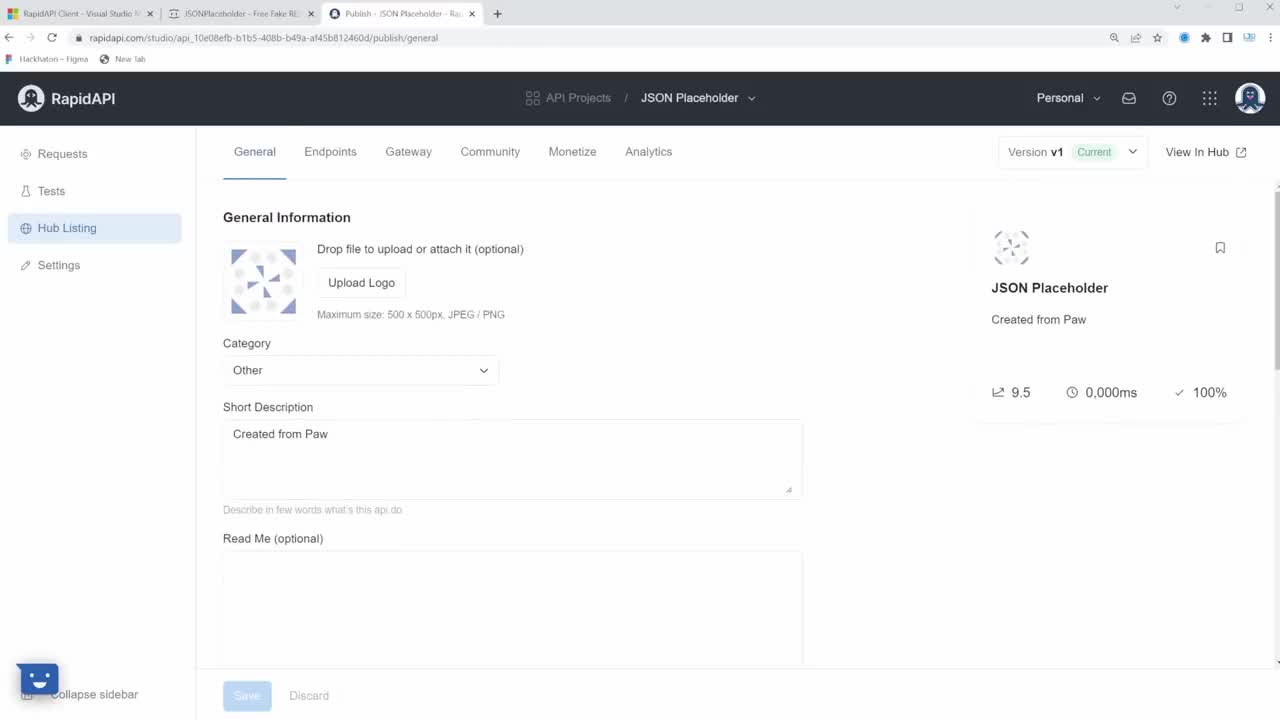Click browser zoom magnifier icon

[x=1114, y=37]
